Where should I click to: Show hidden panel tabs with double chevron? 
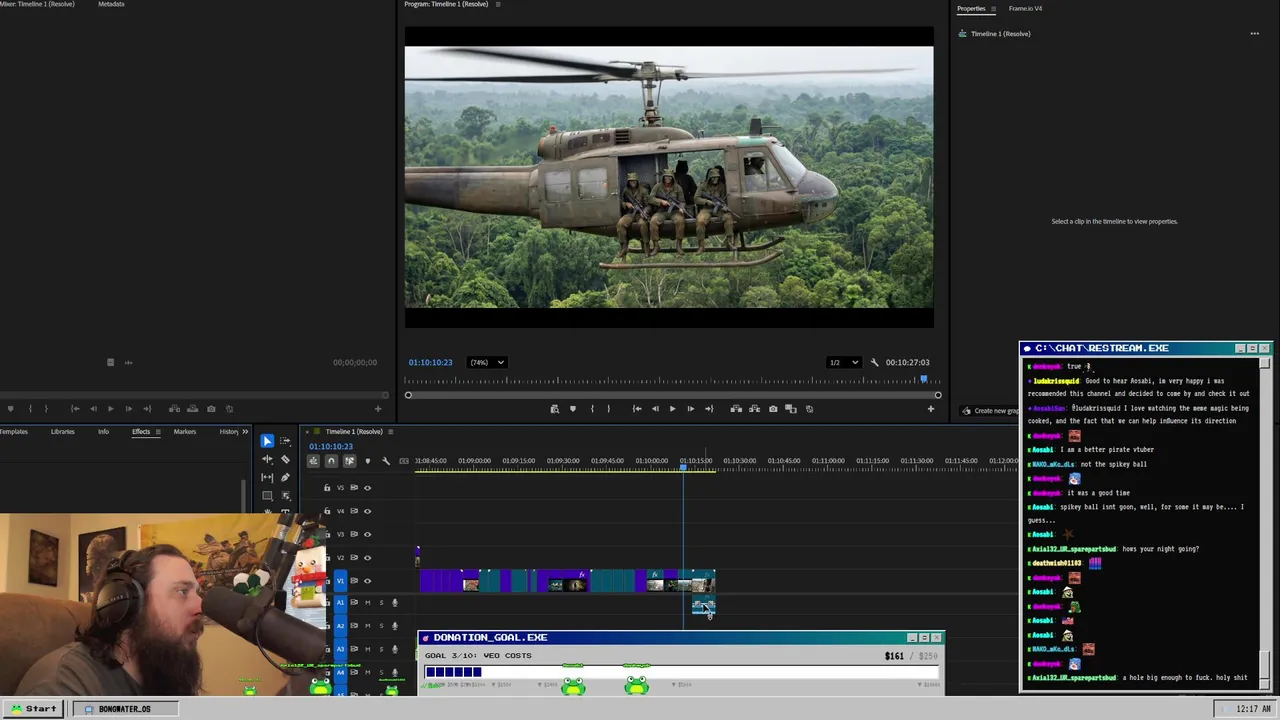245,432
